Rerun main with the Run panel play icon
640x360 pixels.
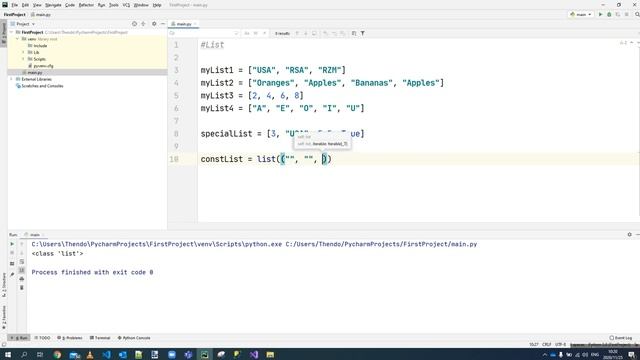(12, 244)
